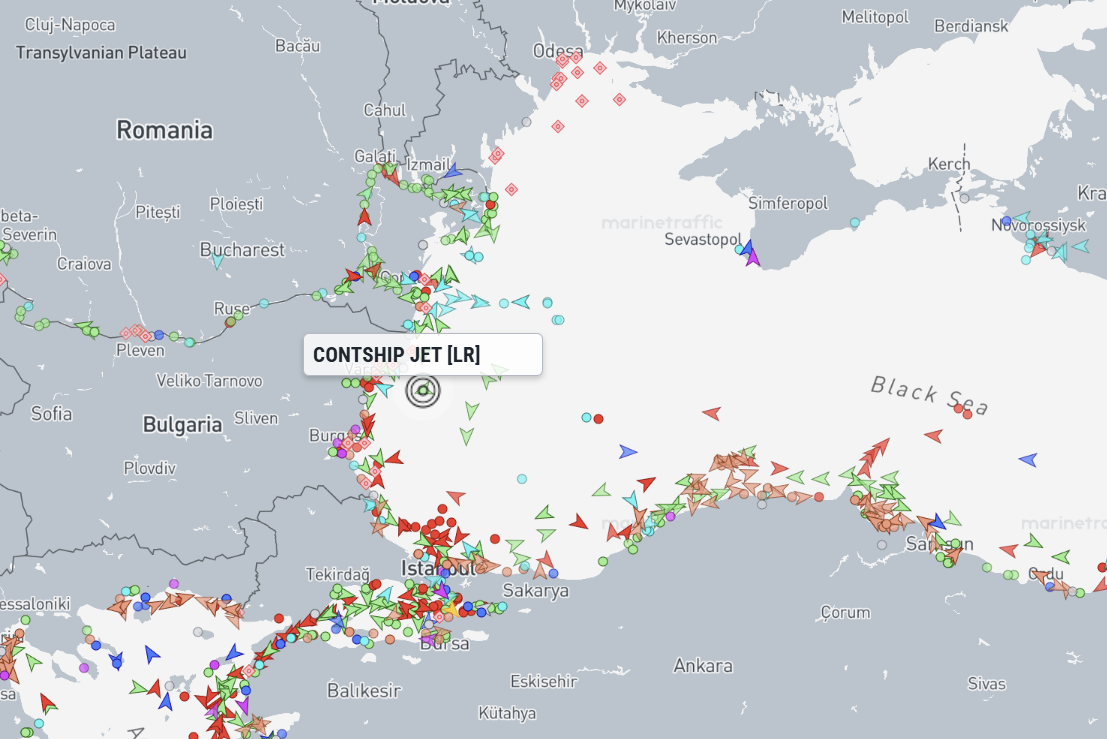Click the Bulgaria country label
Screen dimensions: 1107x739
(x=182, y=424)
